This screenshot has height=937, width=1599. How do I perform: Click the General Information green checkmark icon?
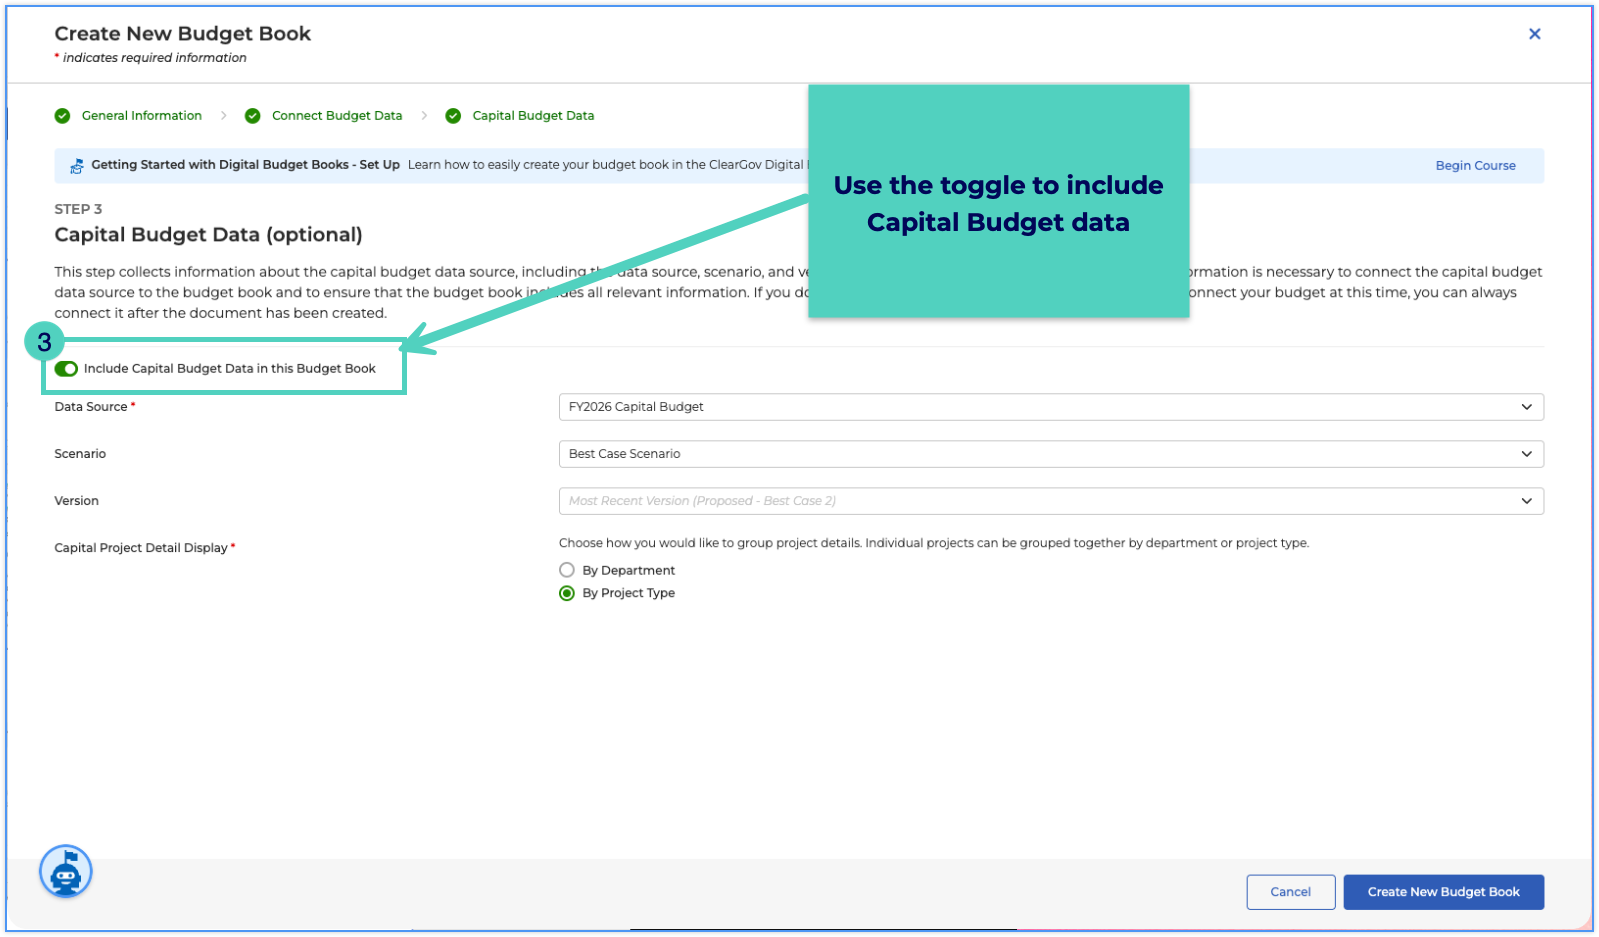62,116
